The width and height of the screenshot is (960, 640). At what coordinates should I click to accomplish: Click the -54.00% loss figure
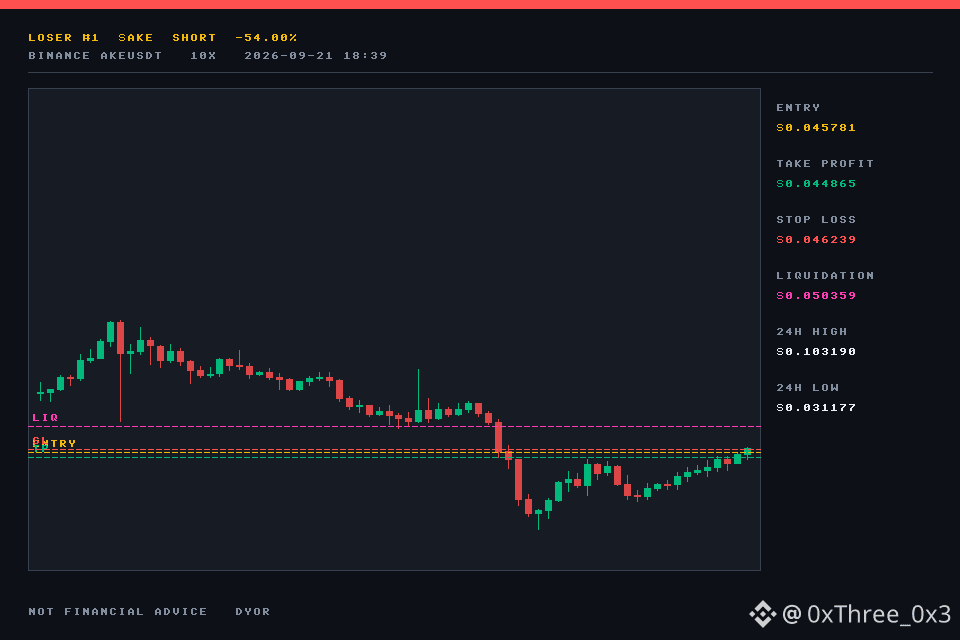(266, 37)
